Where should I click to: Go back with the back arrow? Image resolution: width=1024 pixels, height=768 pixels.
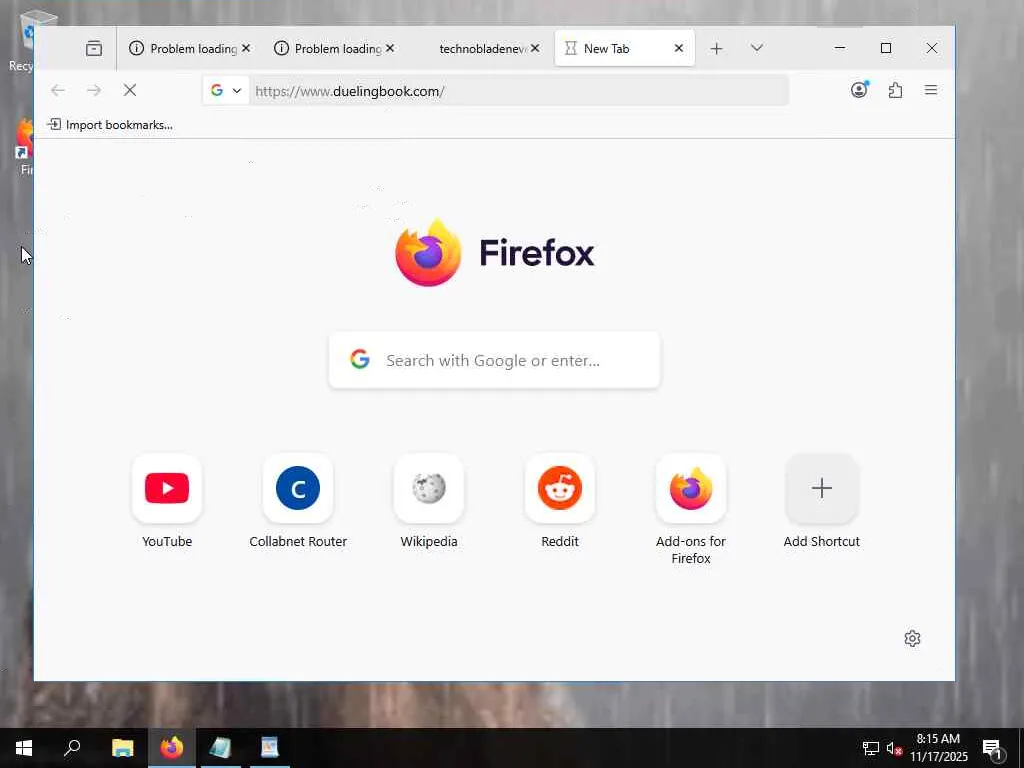(57, 90)
